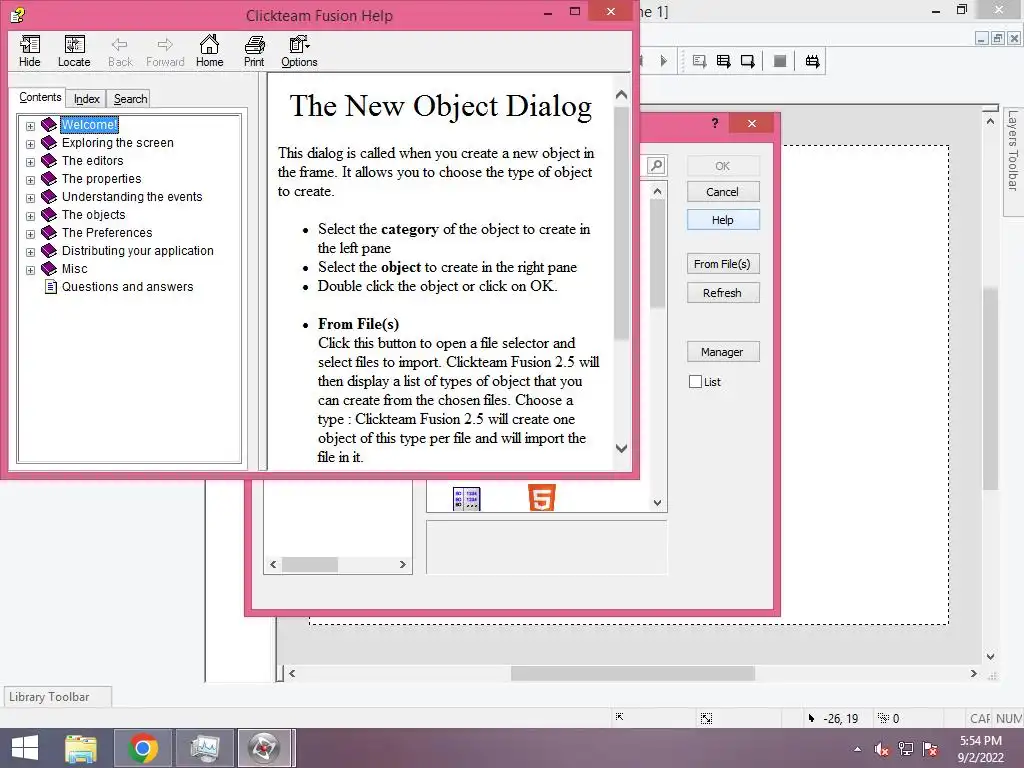Click the dialog's question mark button
The image size is (1024, 768).
click(715, 123)
